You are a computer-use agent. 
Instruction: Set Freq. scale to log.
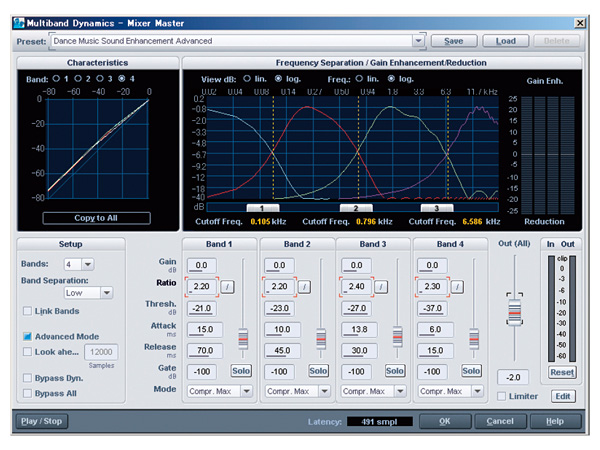pos(391,78)
